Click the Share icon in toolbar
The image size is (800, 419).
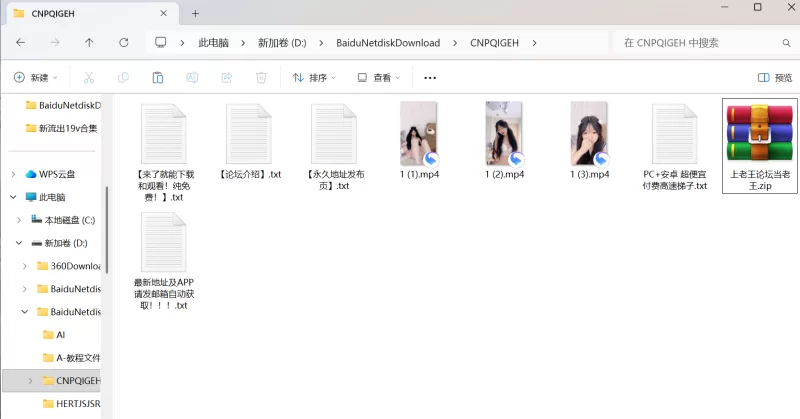227,78
